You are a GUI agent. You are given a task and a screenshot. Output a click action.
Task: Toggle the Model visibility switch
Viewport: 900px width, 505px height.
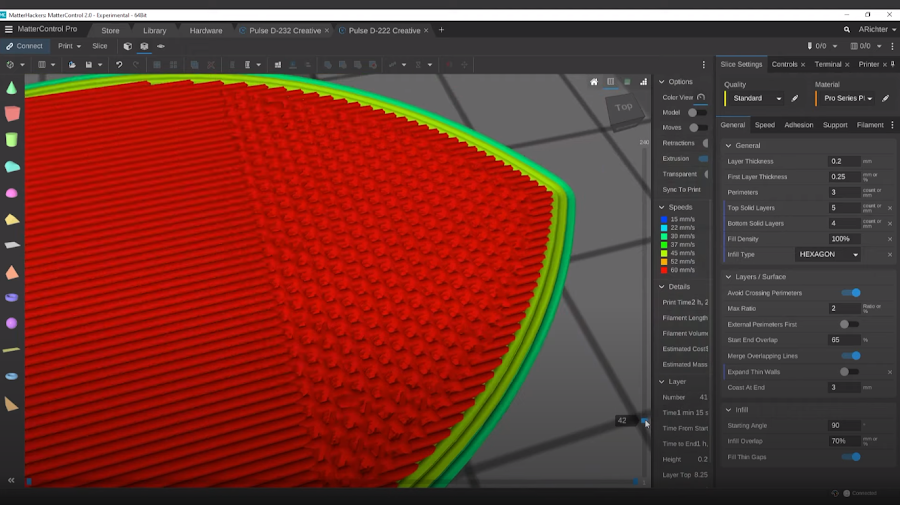[697, 113]
